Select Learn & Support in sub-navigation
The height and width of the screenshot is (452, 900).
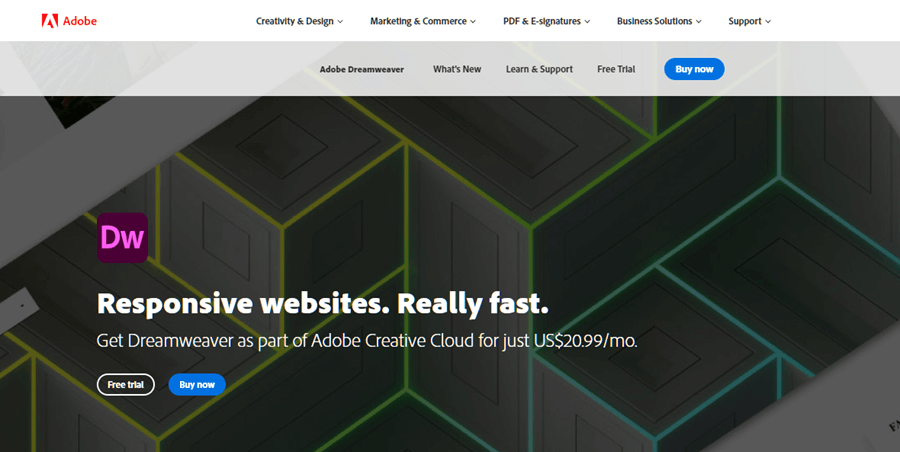point(539,69)
